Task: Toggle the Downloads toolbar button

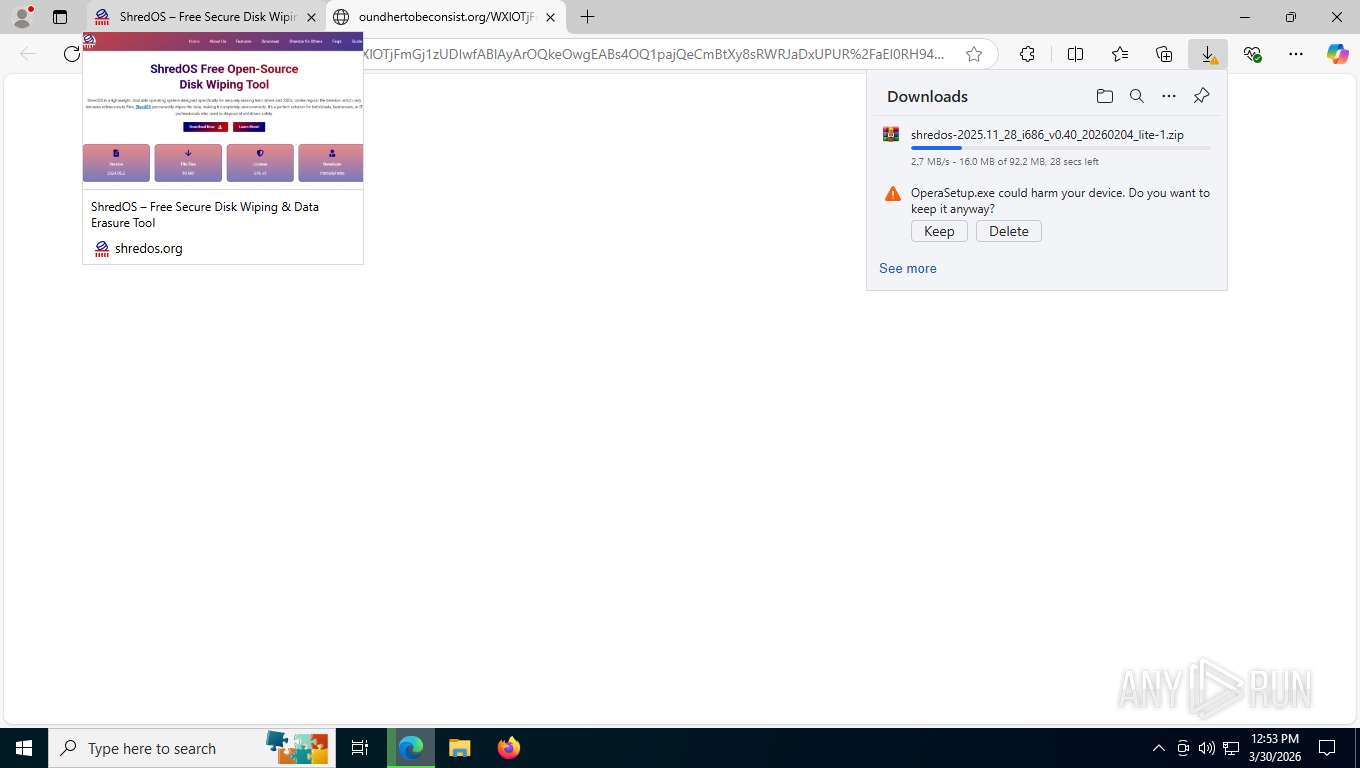Action: [1208, 54]
